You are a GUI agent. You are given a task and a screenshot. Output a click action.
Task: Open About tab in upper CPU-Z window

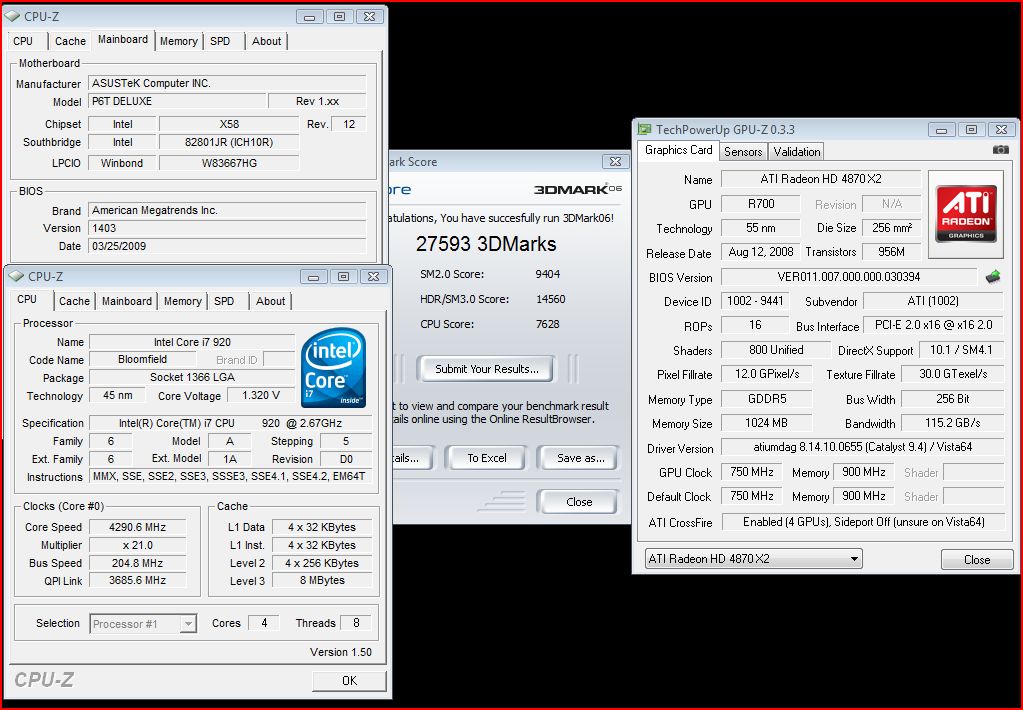coord(266,41)
